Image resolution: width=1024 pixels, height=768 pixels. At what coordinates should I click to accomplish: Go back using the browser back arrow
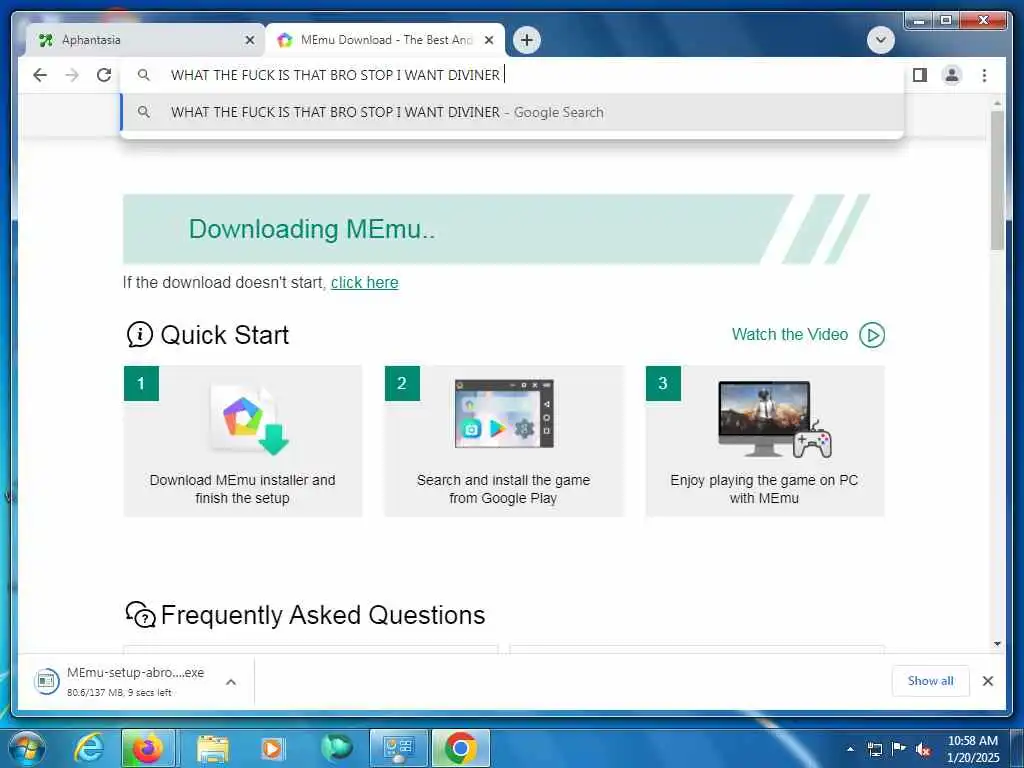click(x=40, y=75)
